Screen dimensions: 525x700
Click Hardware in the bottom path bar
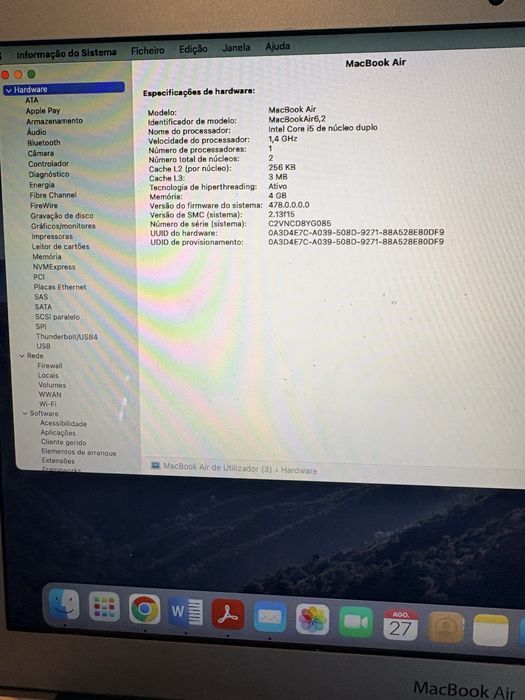[299, 471]
